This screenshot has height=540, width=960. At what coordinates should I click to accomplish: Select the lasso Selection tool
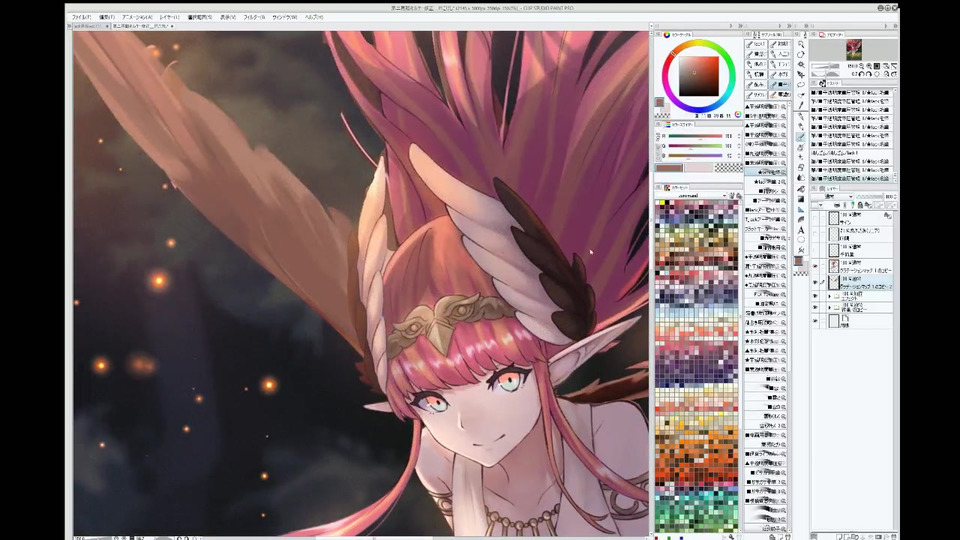point(801,84)
